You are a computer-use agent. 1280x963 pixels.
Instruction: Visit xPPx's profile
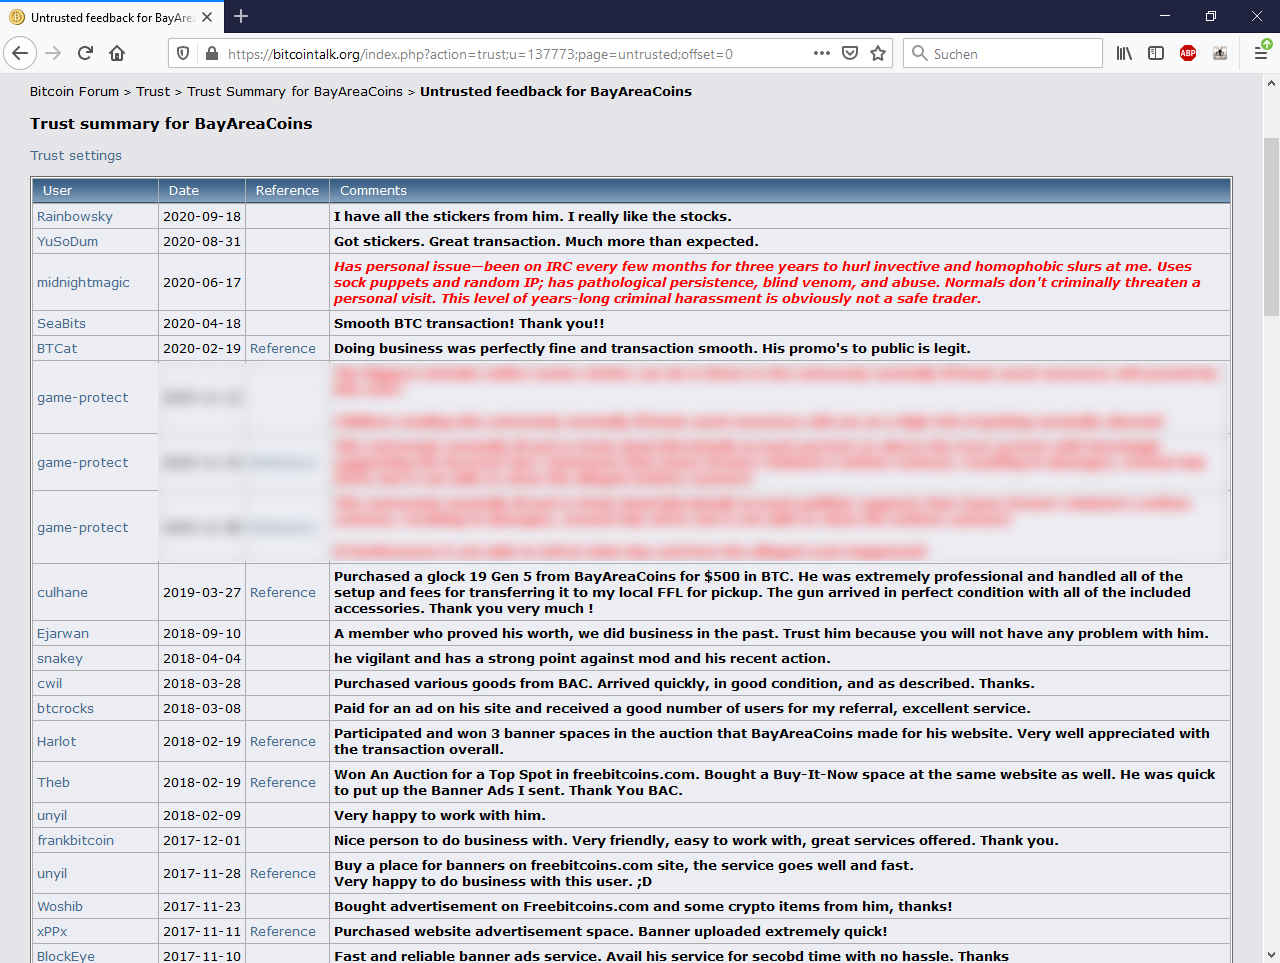[52, 931]
